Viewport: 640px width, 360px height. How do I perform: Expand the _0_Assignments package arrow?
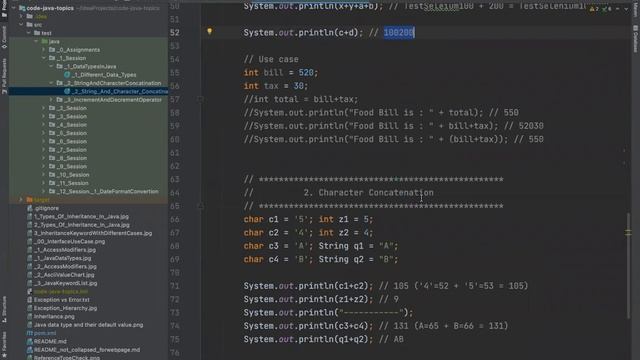pyautogui.click(x=44, y=49)
